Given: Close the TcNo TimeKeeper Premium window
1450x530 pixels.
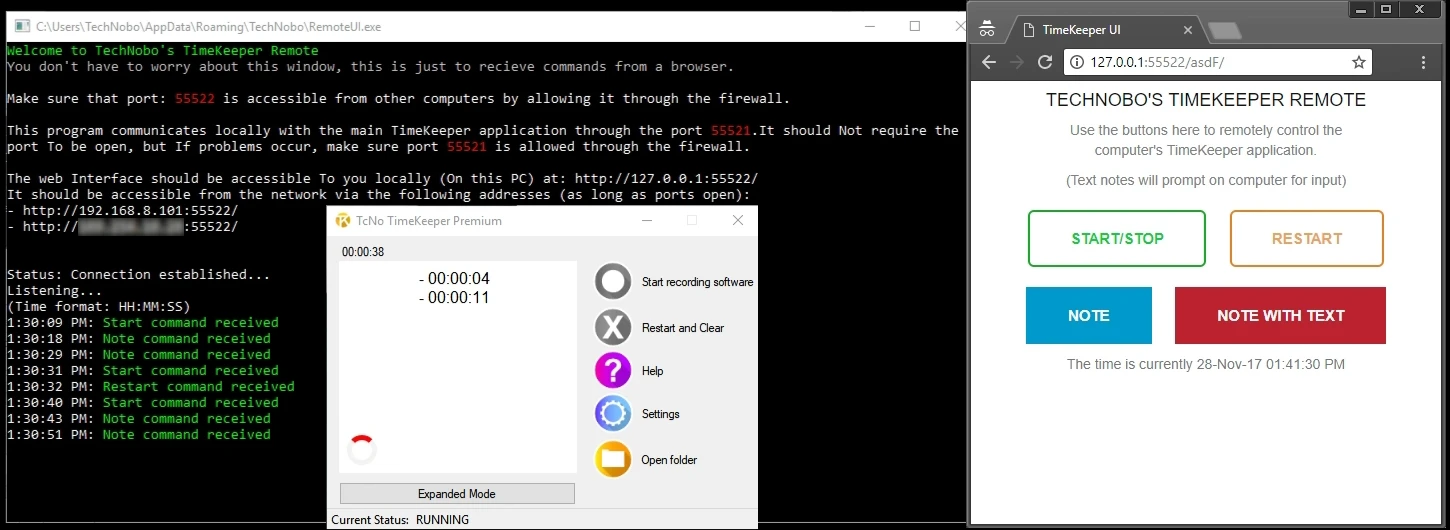Looking at the screenshot, I should point(738,220).
